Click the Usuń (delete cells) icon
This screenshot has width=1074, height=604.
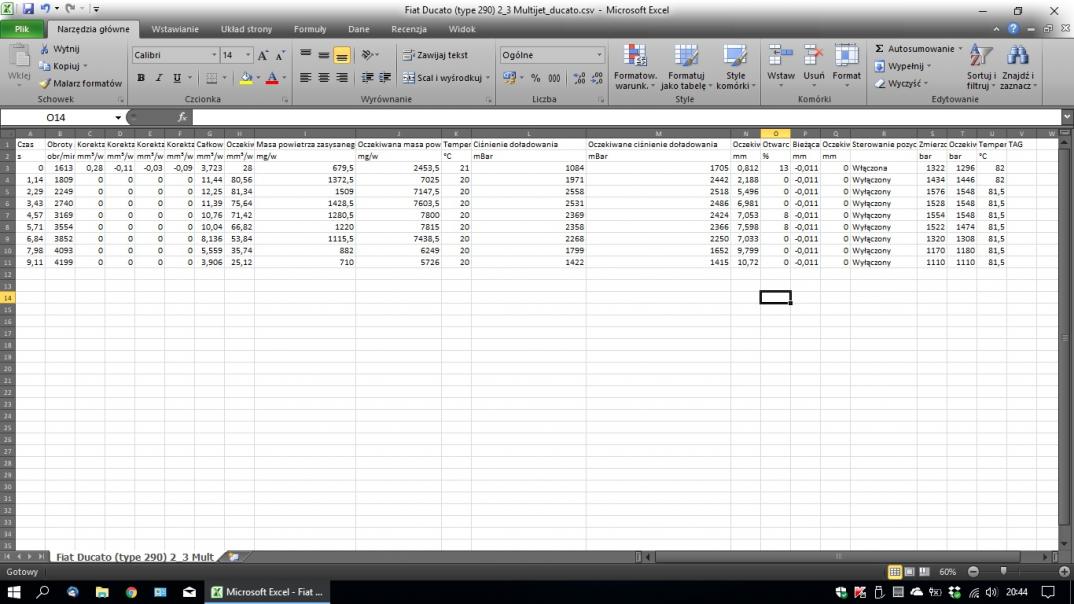point(813,58)
